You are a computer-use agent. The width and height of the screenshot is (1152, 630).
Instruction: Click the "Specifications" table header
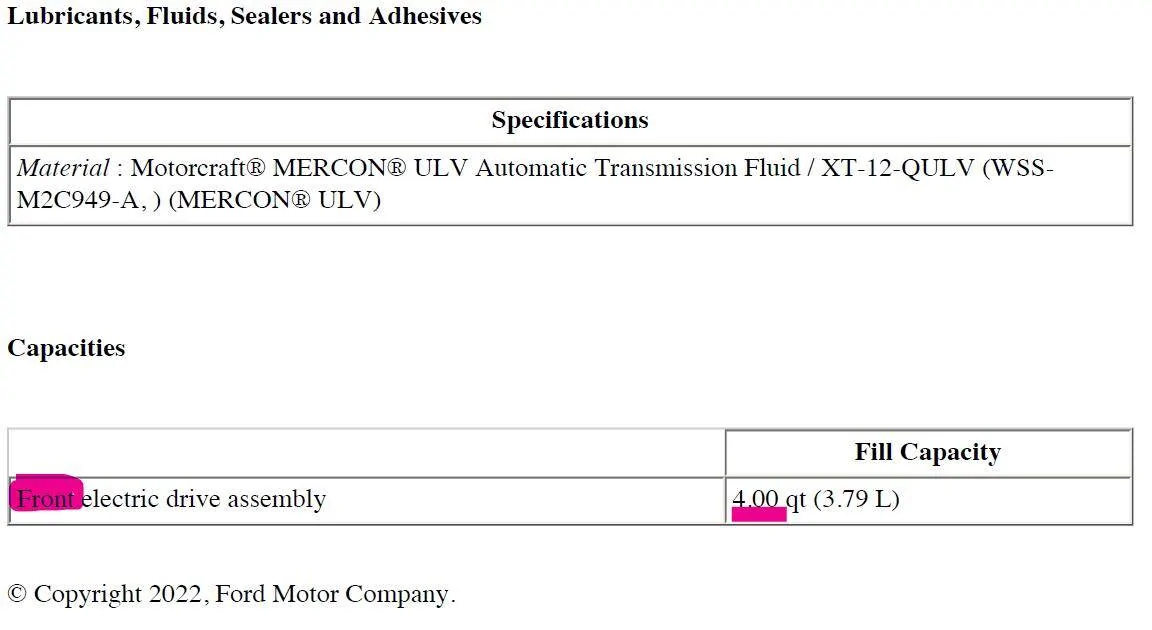click(570, 121)
